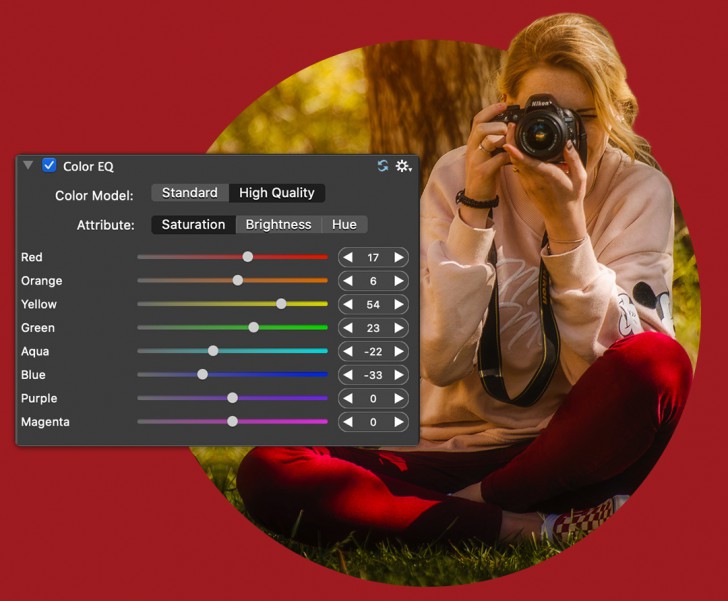Click the Aqua slider handle

[213, 351]
